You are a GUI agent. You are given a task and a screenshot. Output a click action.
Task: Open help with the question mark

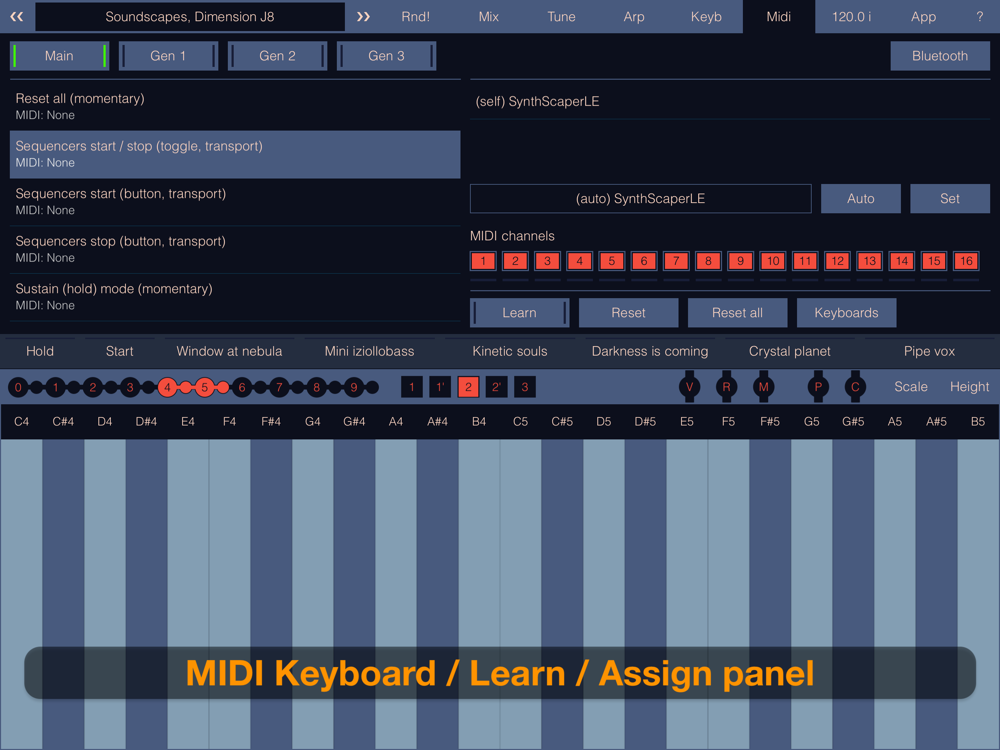pos(979,17)
